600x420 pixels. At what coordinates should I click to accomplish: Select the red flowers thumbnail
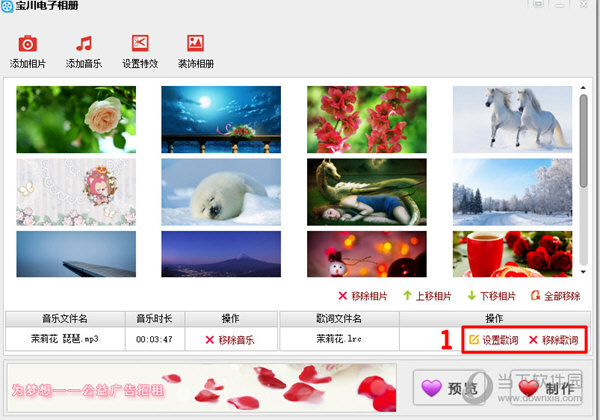pyautogui.click(x=367, y=119)
